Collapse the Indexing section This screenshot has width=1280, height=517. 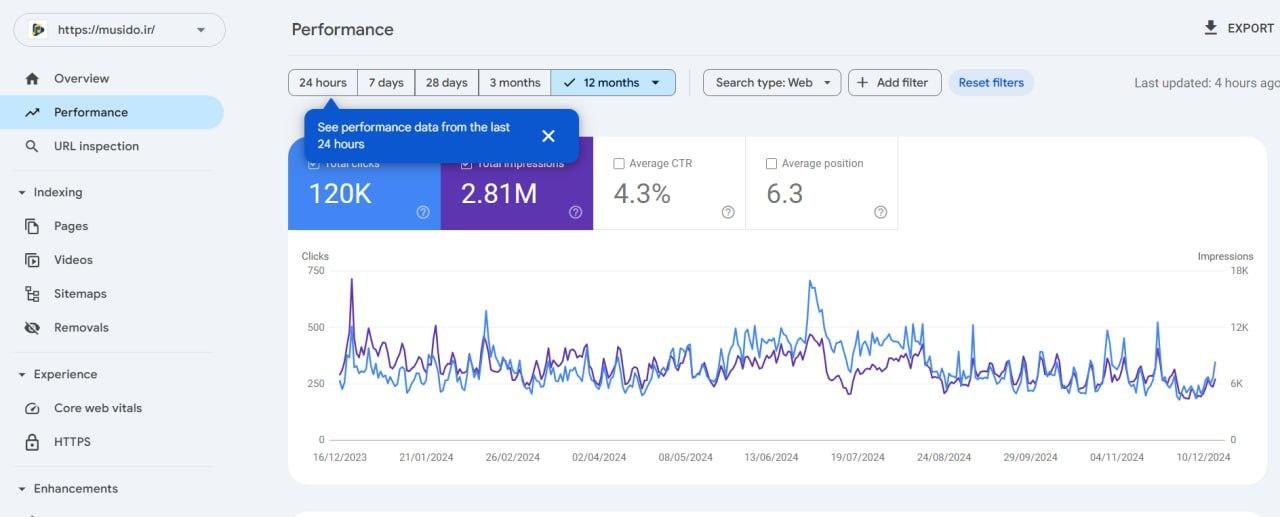(x=22, y=193)
